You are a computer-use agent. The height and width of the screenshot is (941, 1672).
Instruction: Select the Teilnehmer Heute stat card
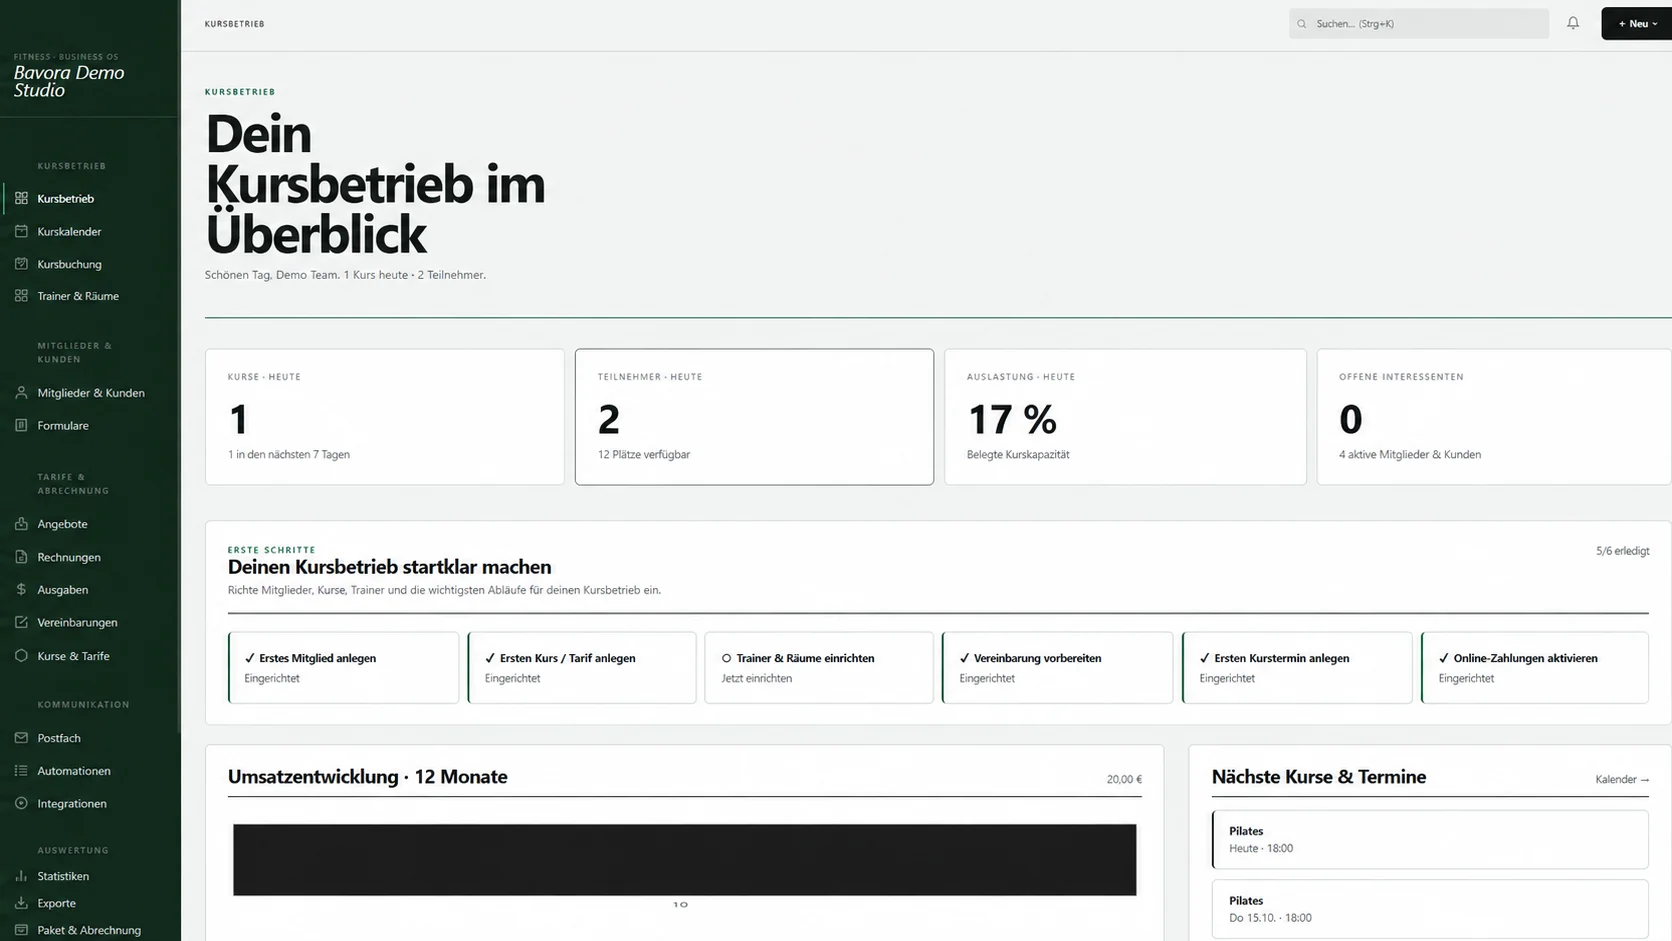[x=754, y=417]
